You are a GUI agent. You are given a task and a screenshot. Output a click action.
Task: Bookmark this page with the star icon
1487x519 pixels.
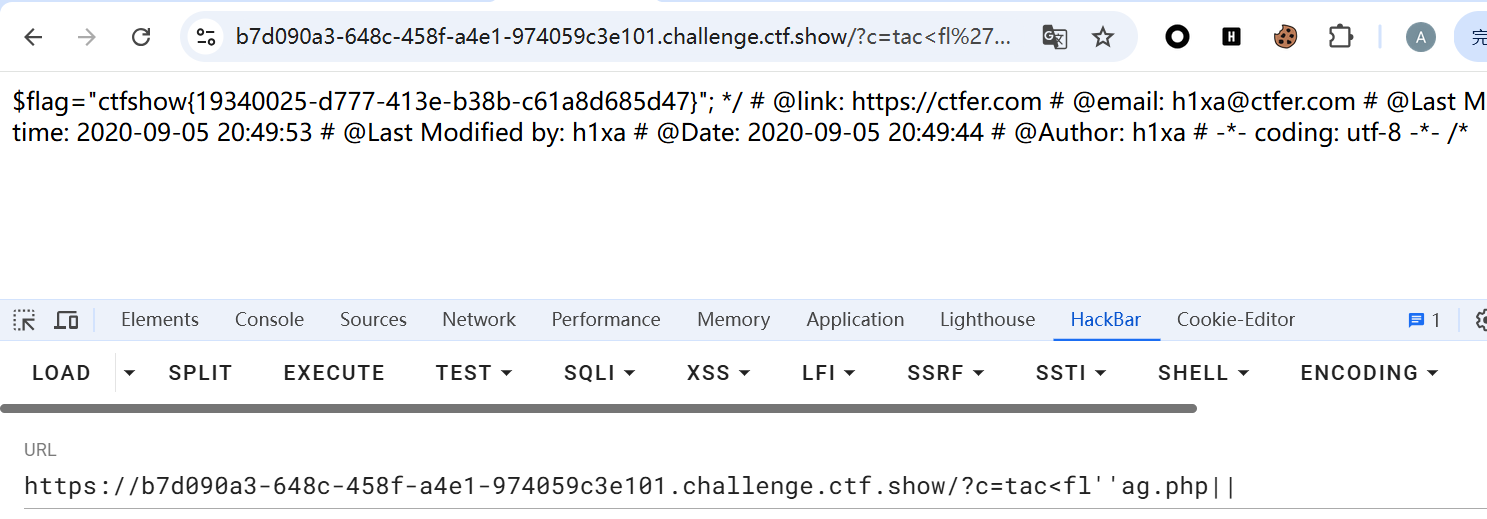coord(1102,38)
